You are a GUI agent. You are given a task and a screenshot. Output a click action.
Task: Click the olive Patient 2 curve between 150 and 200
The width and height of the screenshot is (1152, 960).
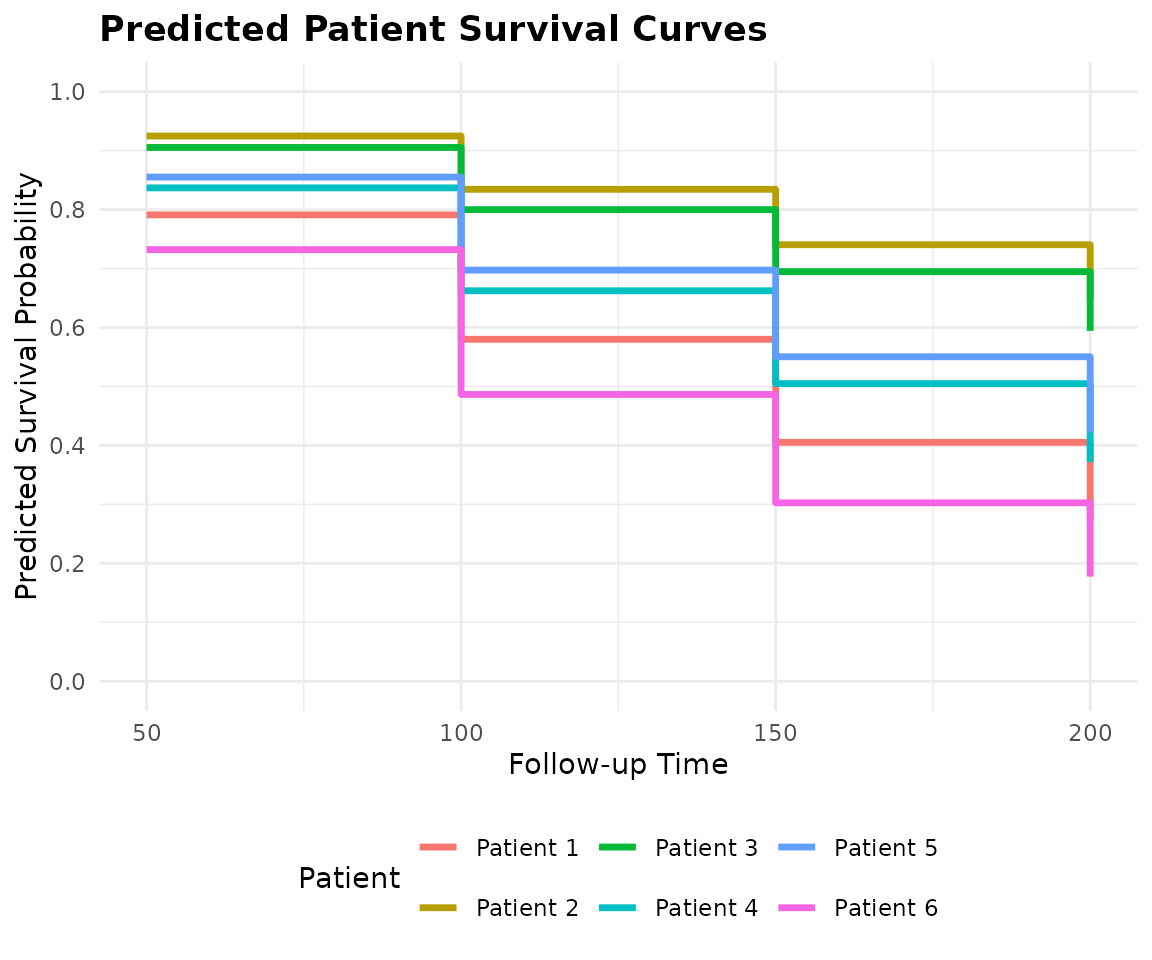(x=932, y=245)
